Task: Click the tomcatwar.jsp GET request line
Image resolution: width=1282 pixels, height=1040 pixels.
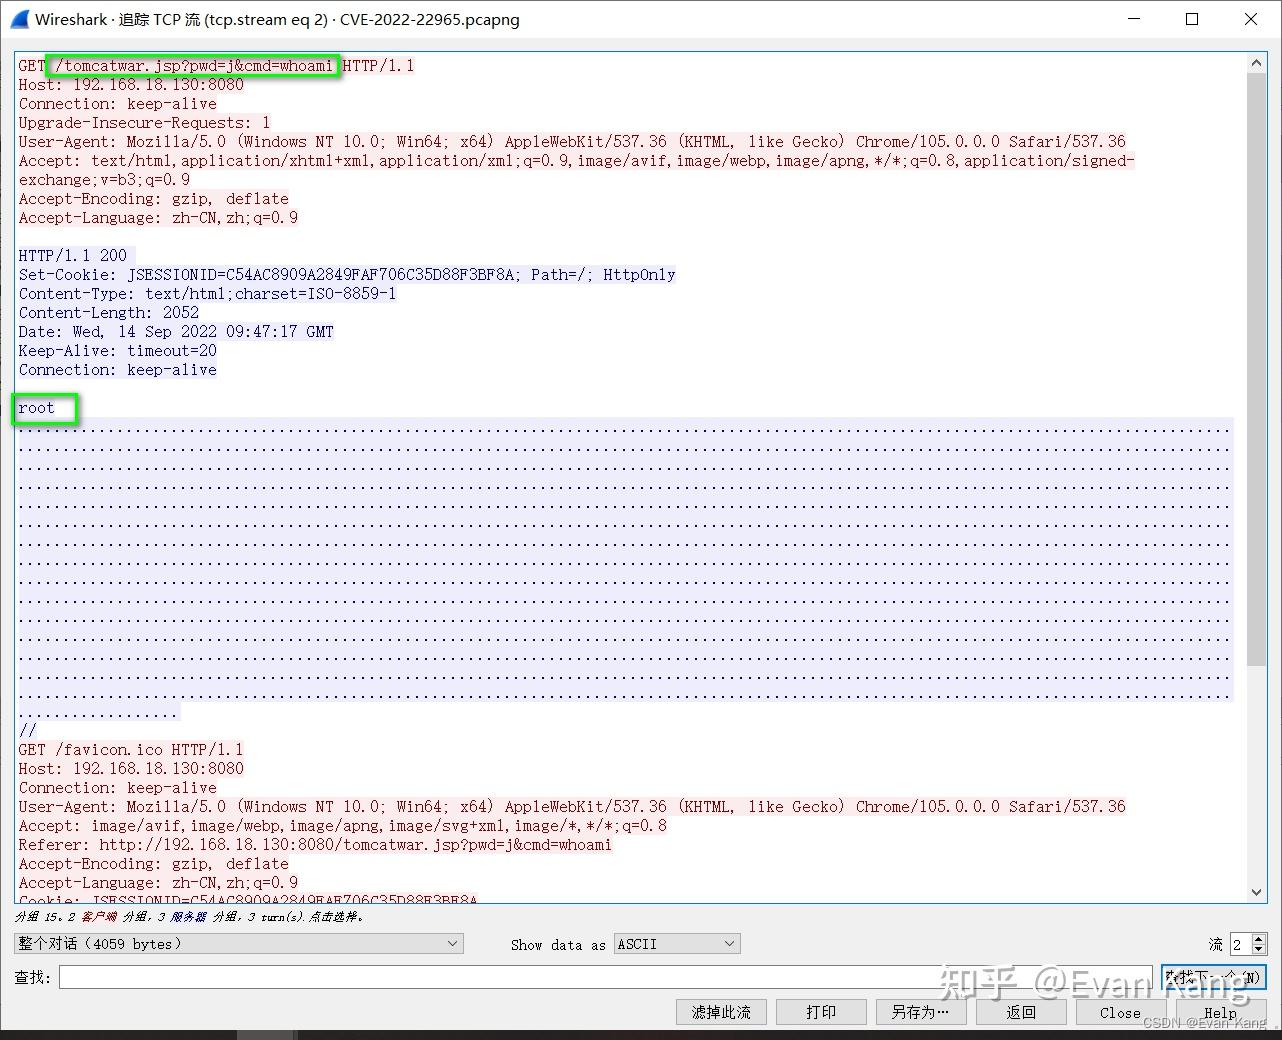Action: coord(190,65)
